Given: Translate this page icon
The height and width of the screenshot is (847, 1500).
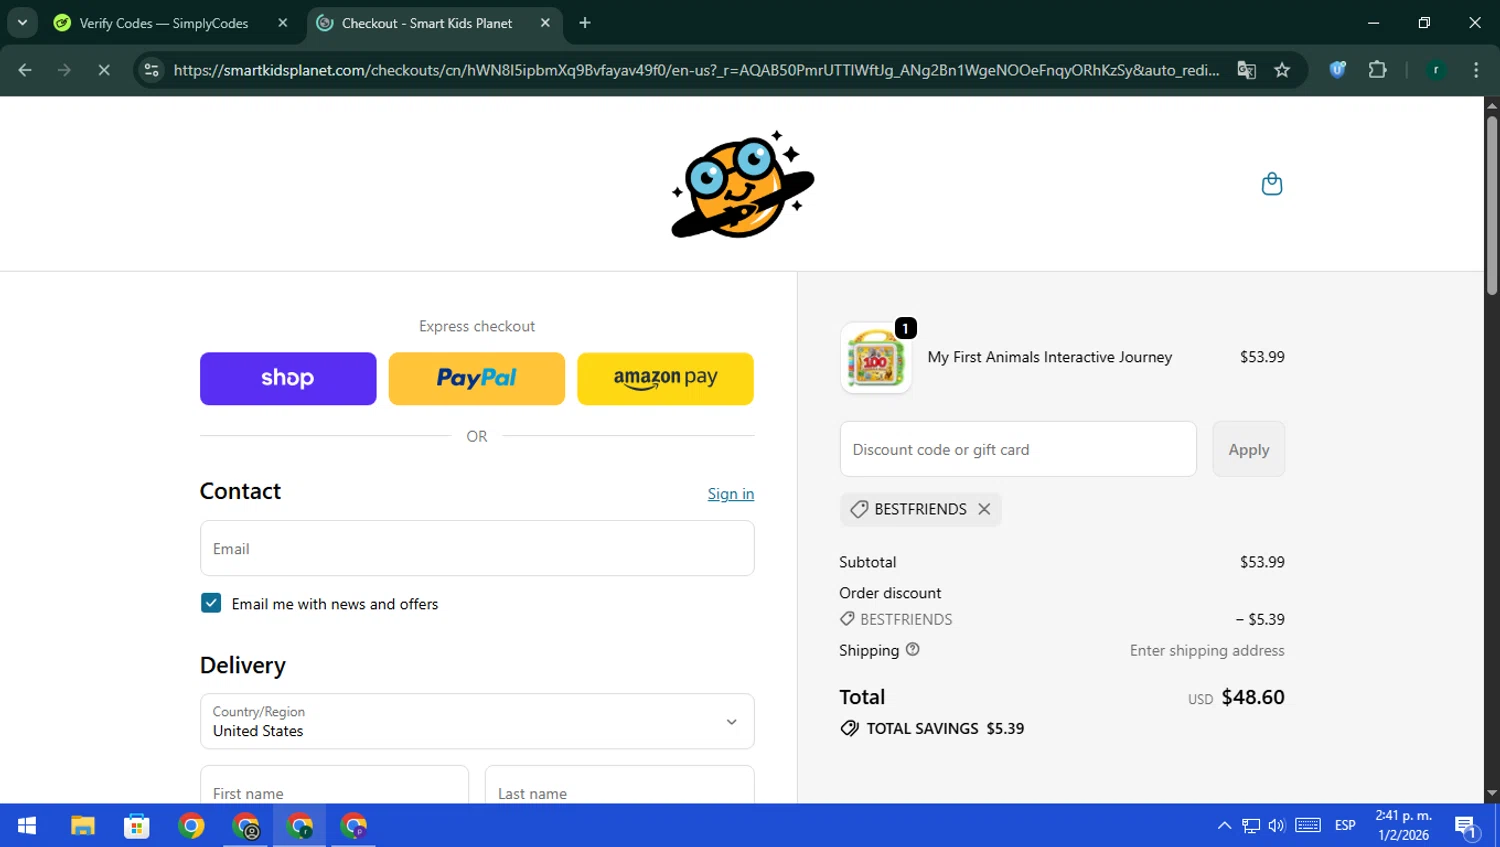Looking at the screenshot, I should point(1246,70).
